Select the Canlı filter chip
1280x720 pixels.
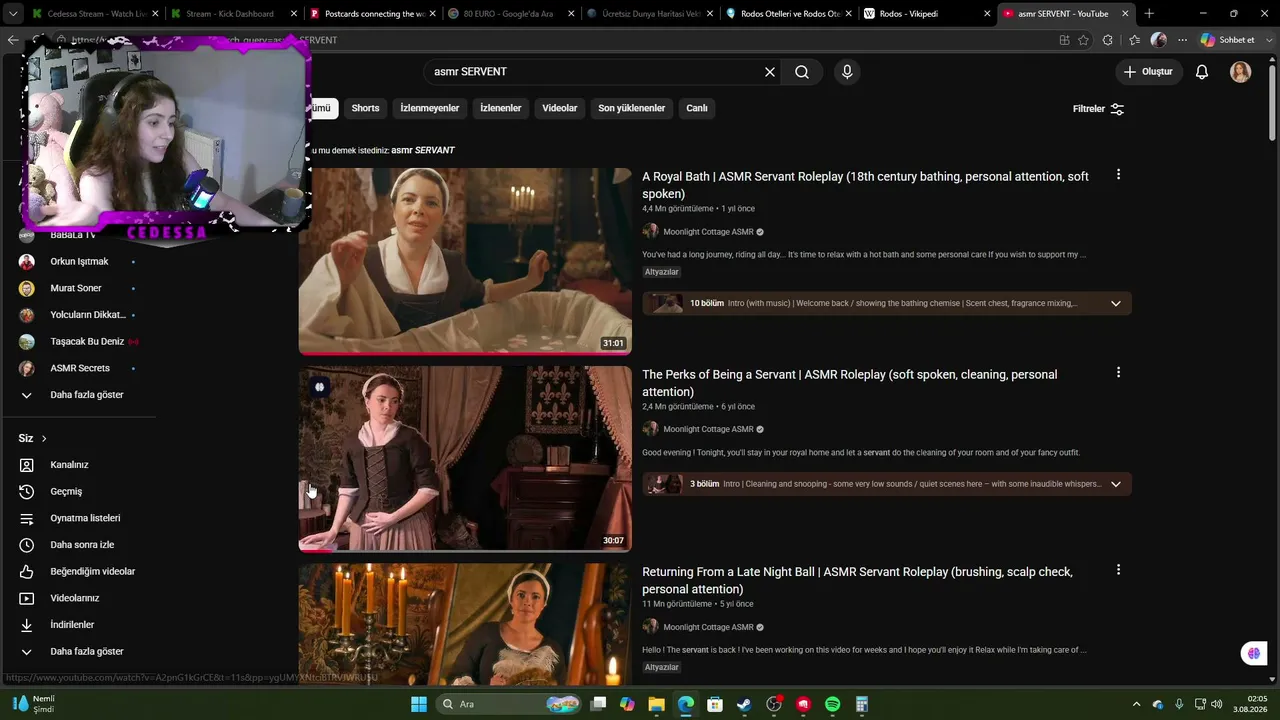pyautogui.click(x=697, y=108)
